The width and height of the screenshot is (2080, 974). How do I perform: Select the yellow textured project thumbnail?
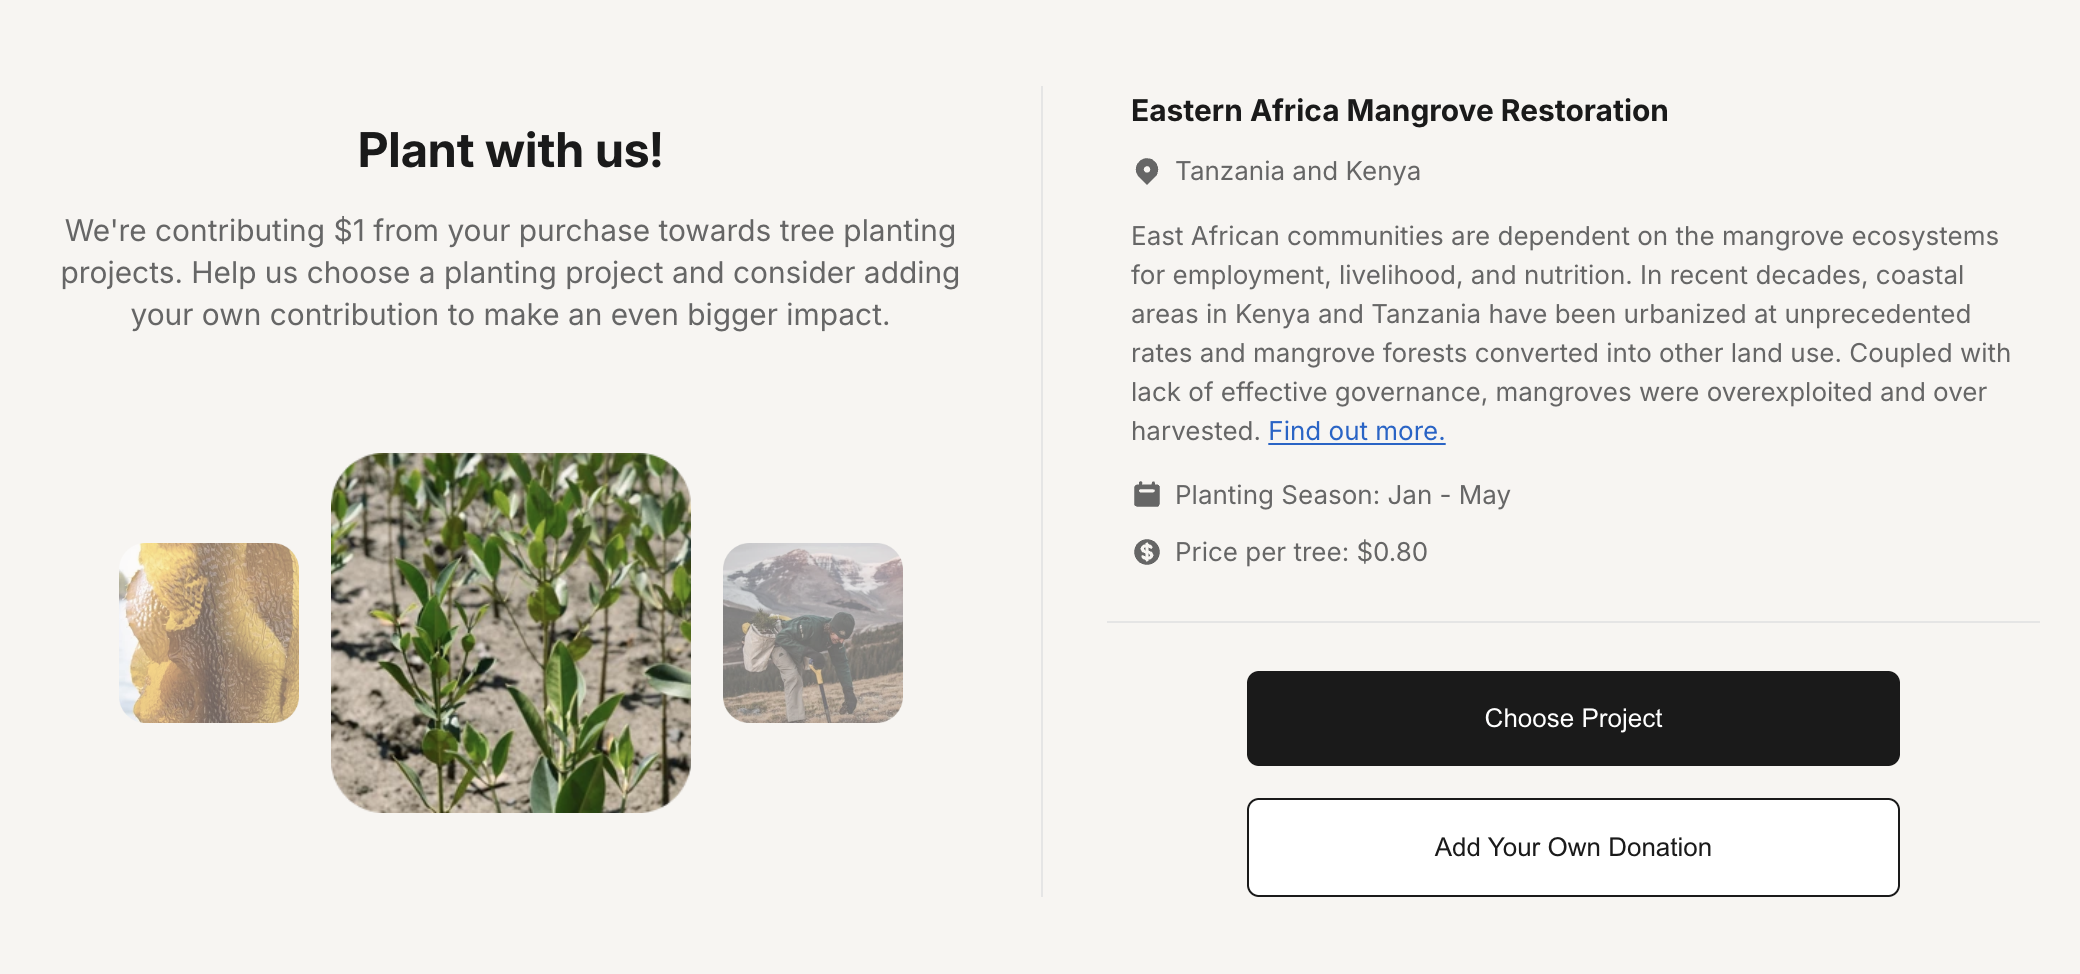coord(209,633)
